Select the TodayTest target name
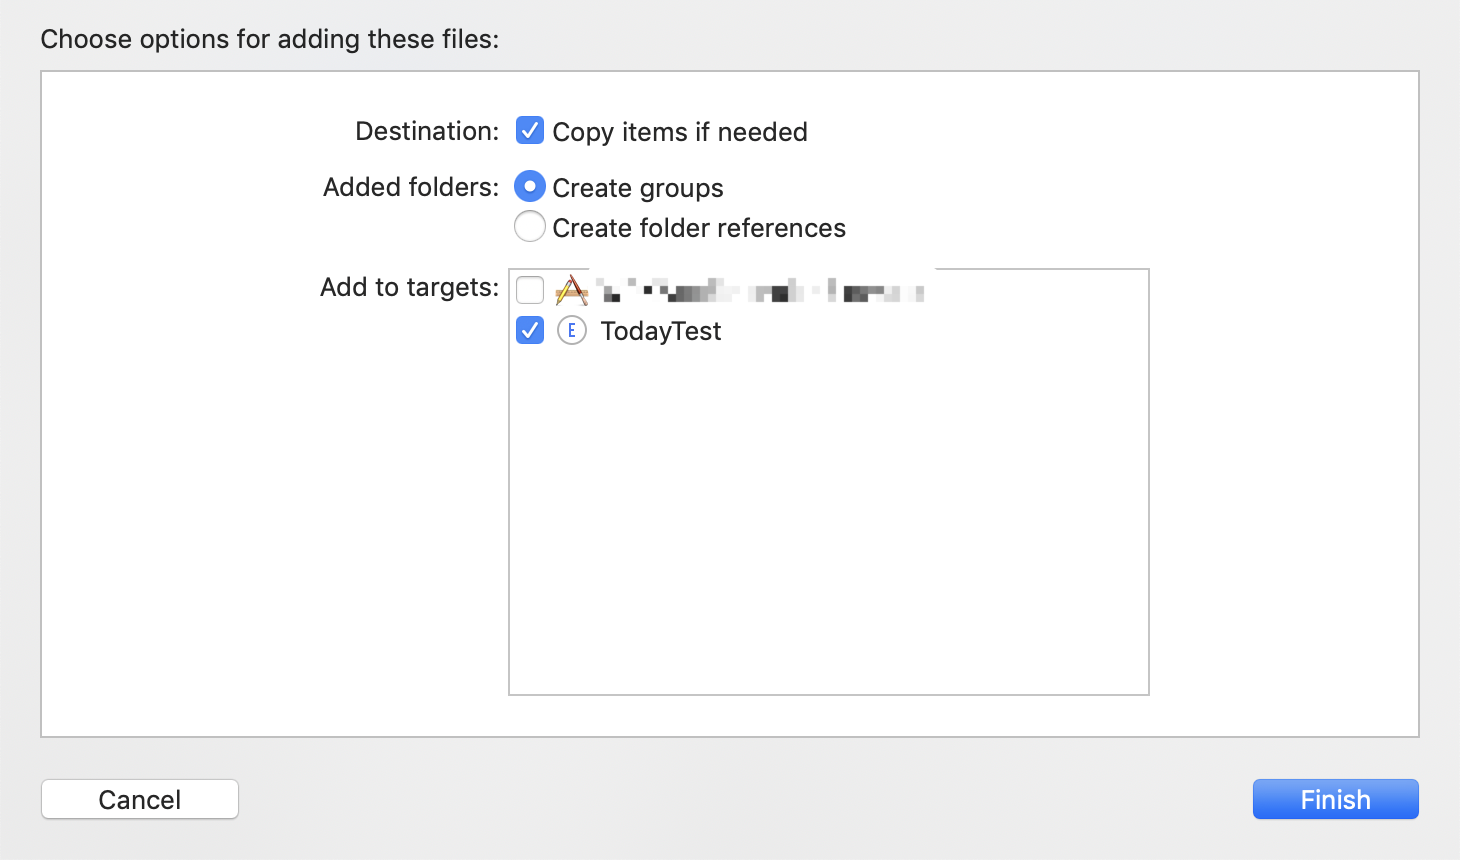1460x860 pixels. click(x=660, y=331)
